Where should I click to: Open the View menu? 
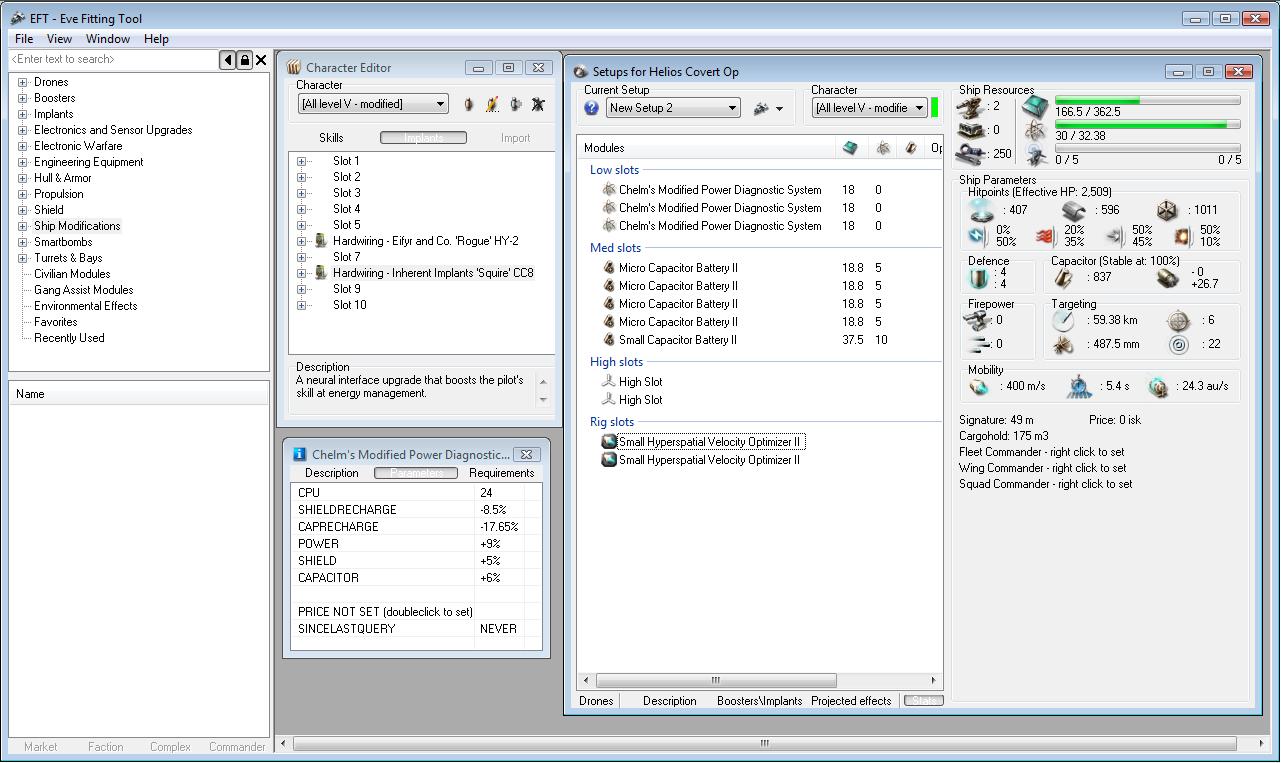[59, 39]
